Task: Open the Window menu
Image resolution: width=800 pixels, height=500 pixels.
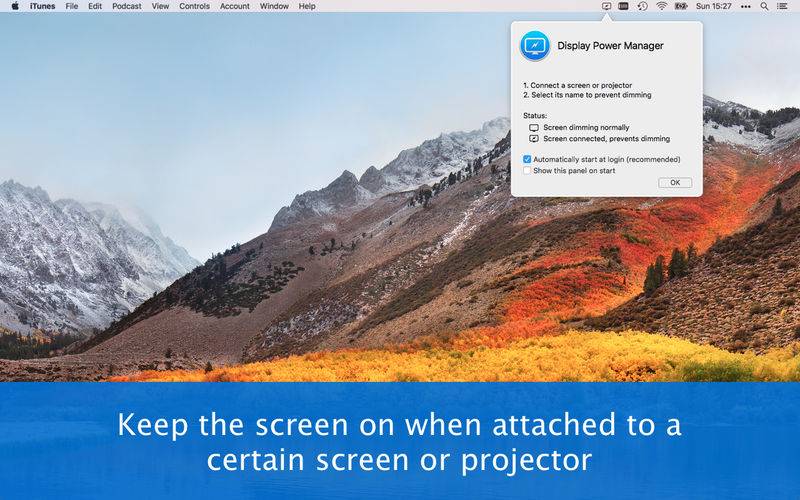Action: [274, 6]
